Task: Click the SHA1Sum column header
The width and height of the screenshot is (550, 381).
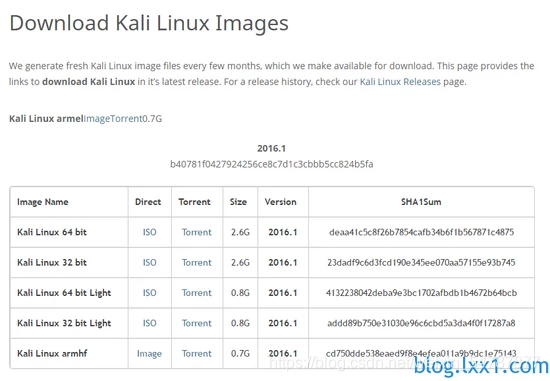Action: (x=421, y=202)
